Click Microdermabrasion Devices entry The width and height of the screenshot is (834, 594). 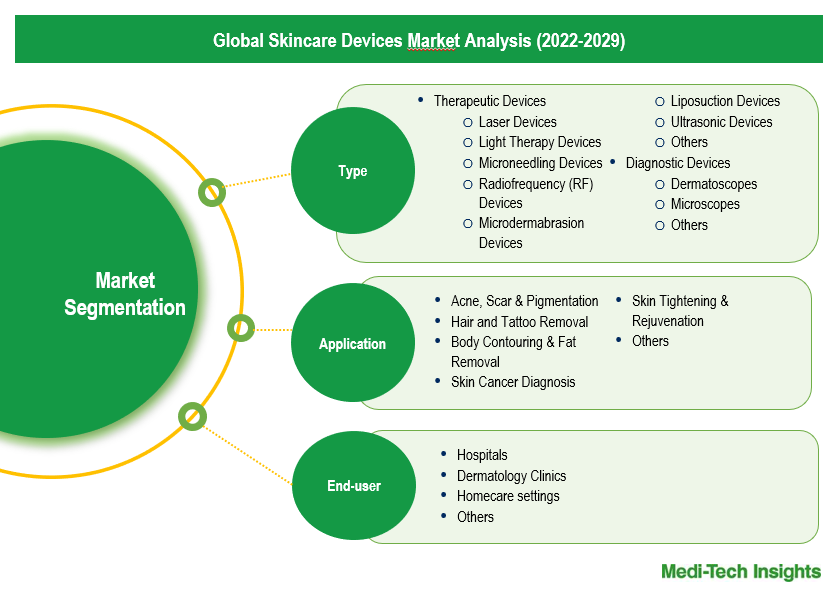(x=531, y=233)
